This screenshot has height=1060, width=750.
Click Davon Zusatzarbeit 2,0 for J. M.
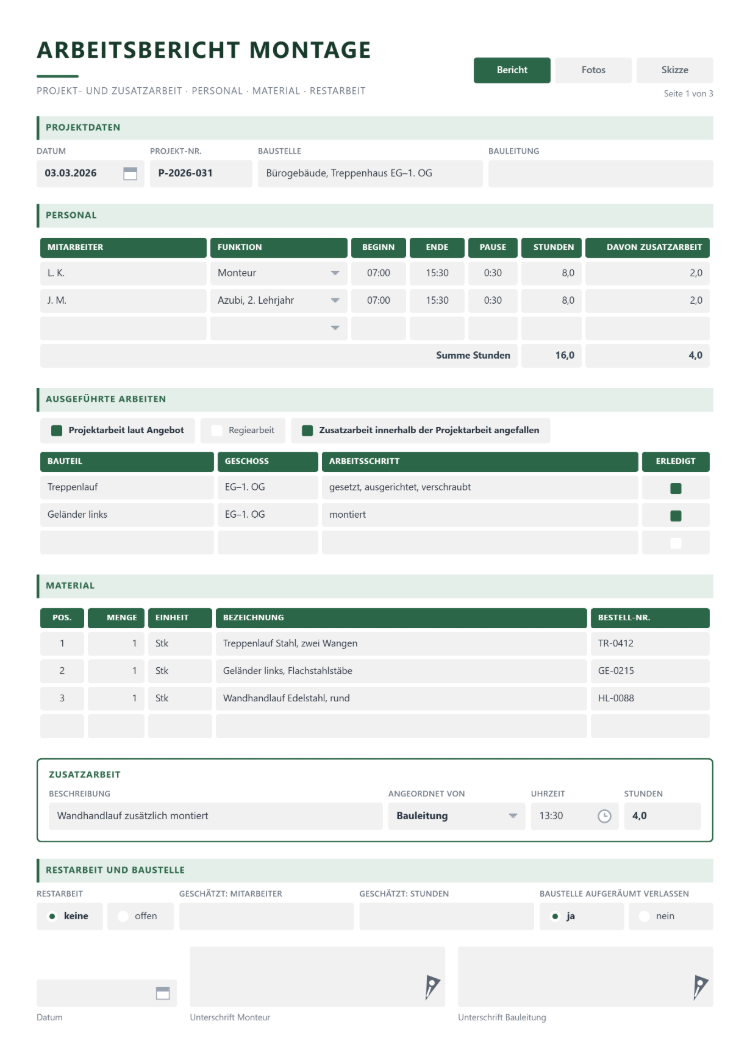(x=647, y=301)
